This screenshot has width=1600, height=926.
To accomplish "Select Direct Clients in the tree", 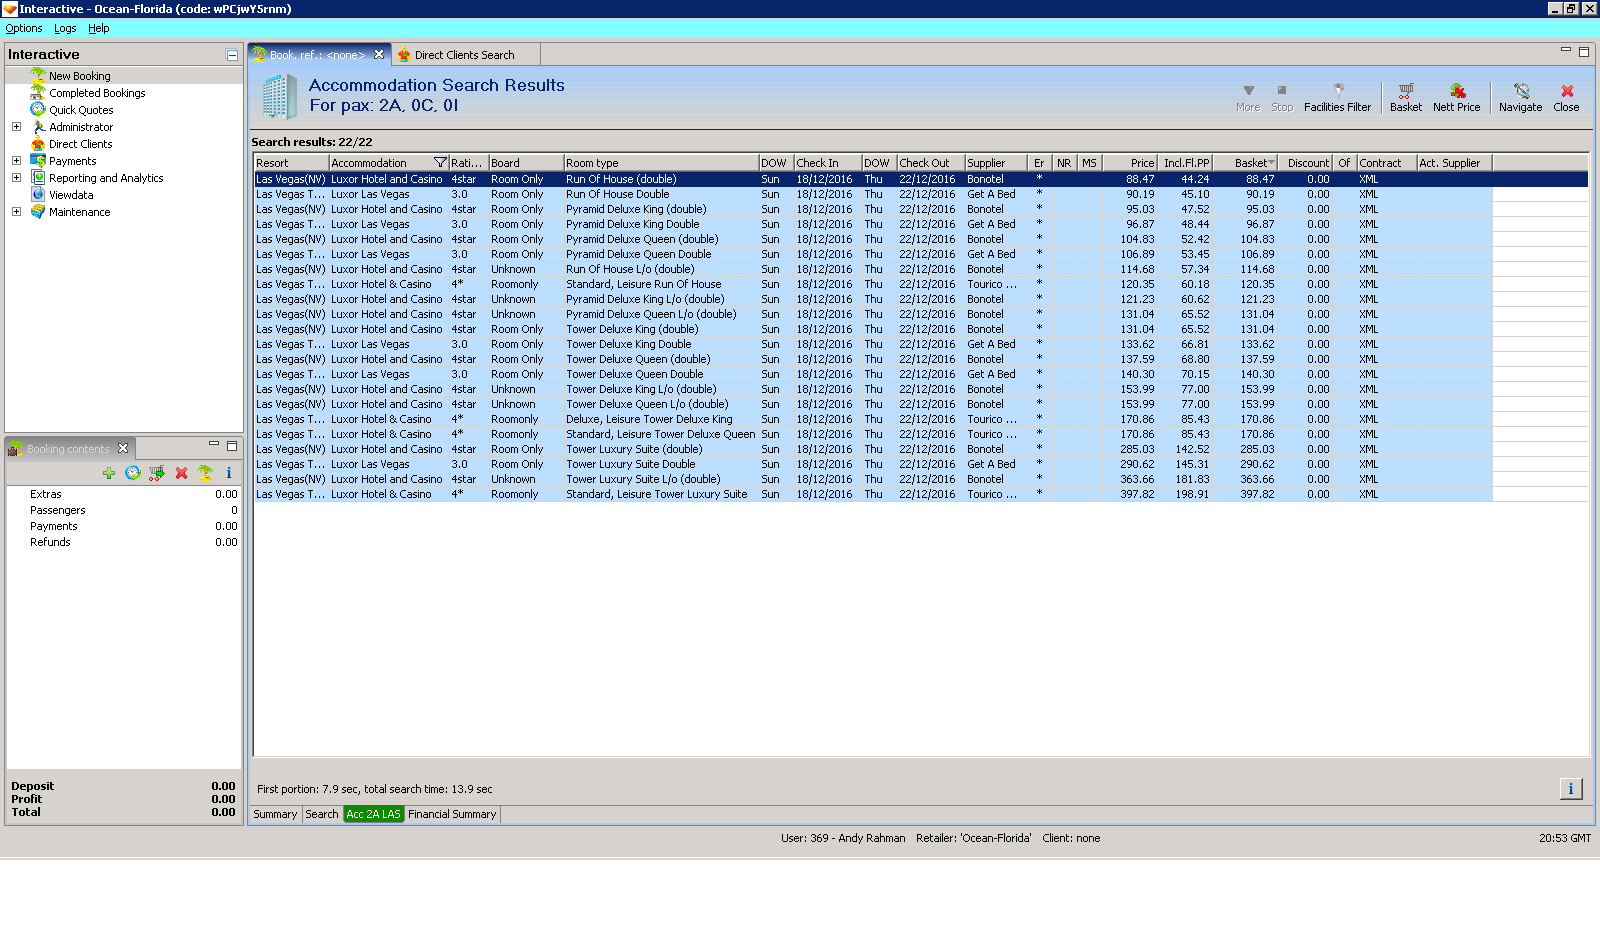I will tap(80, 144).
